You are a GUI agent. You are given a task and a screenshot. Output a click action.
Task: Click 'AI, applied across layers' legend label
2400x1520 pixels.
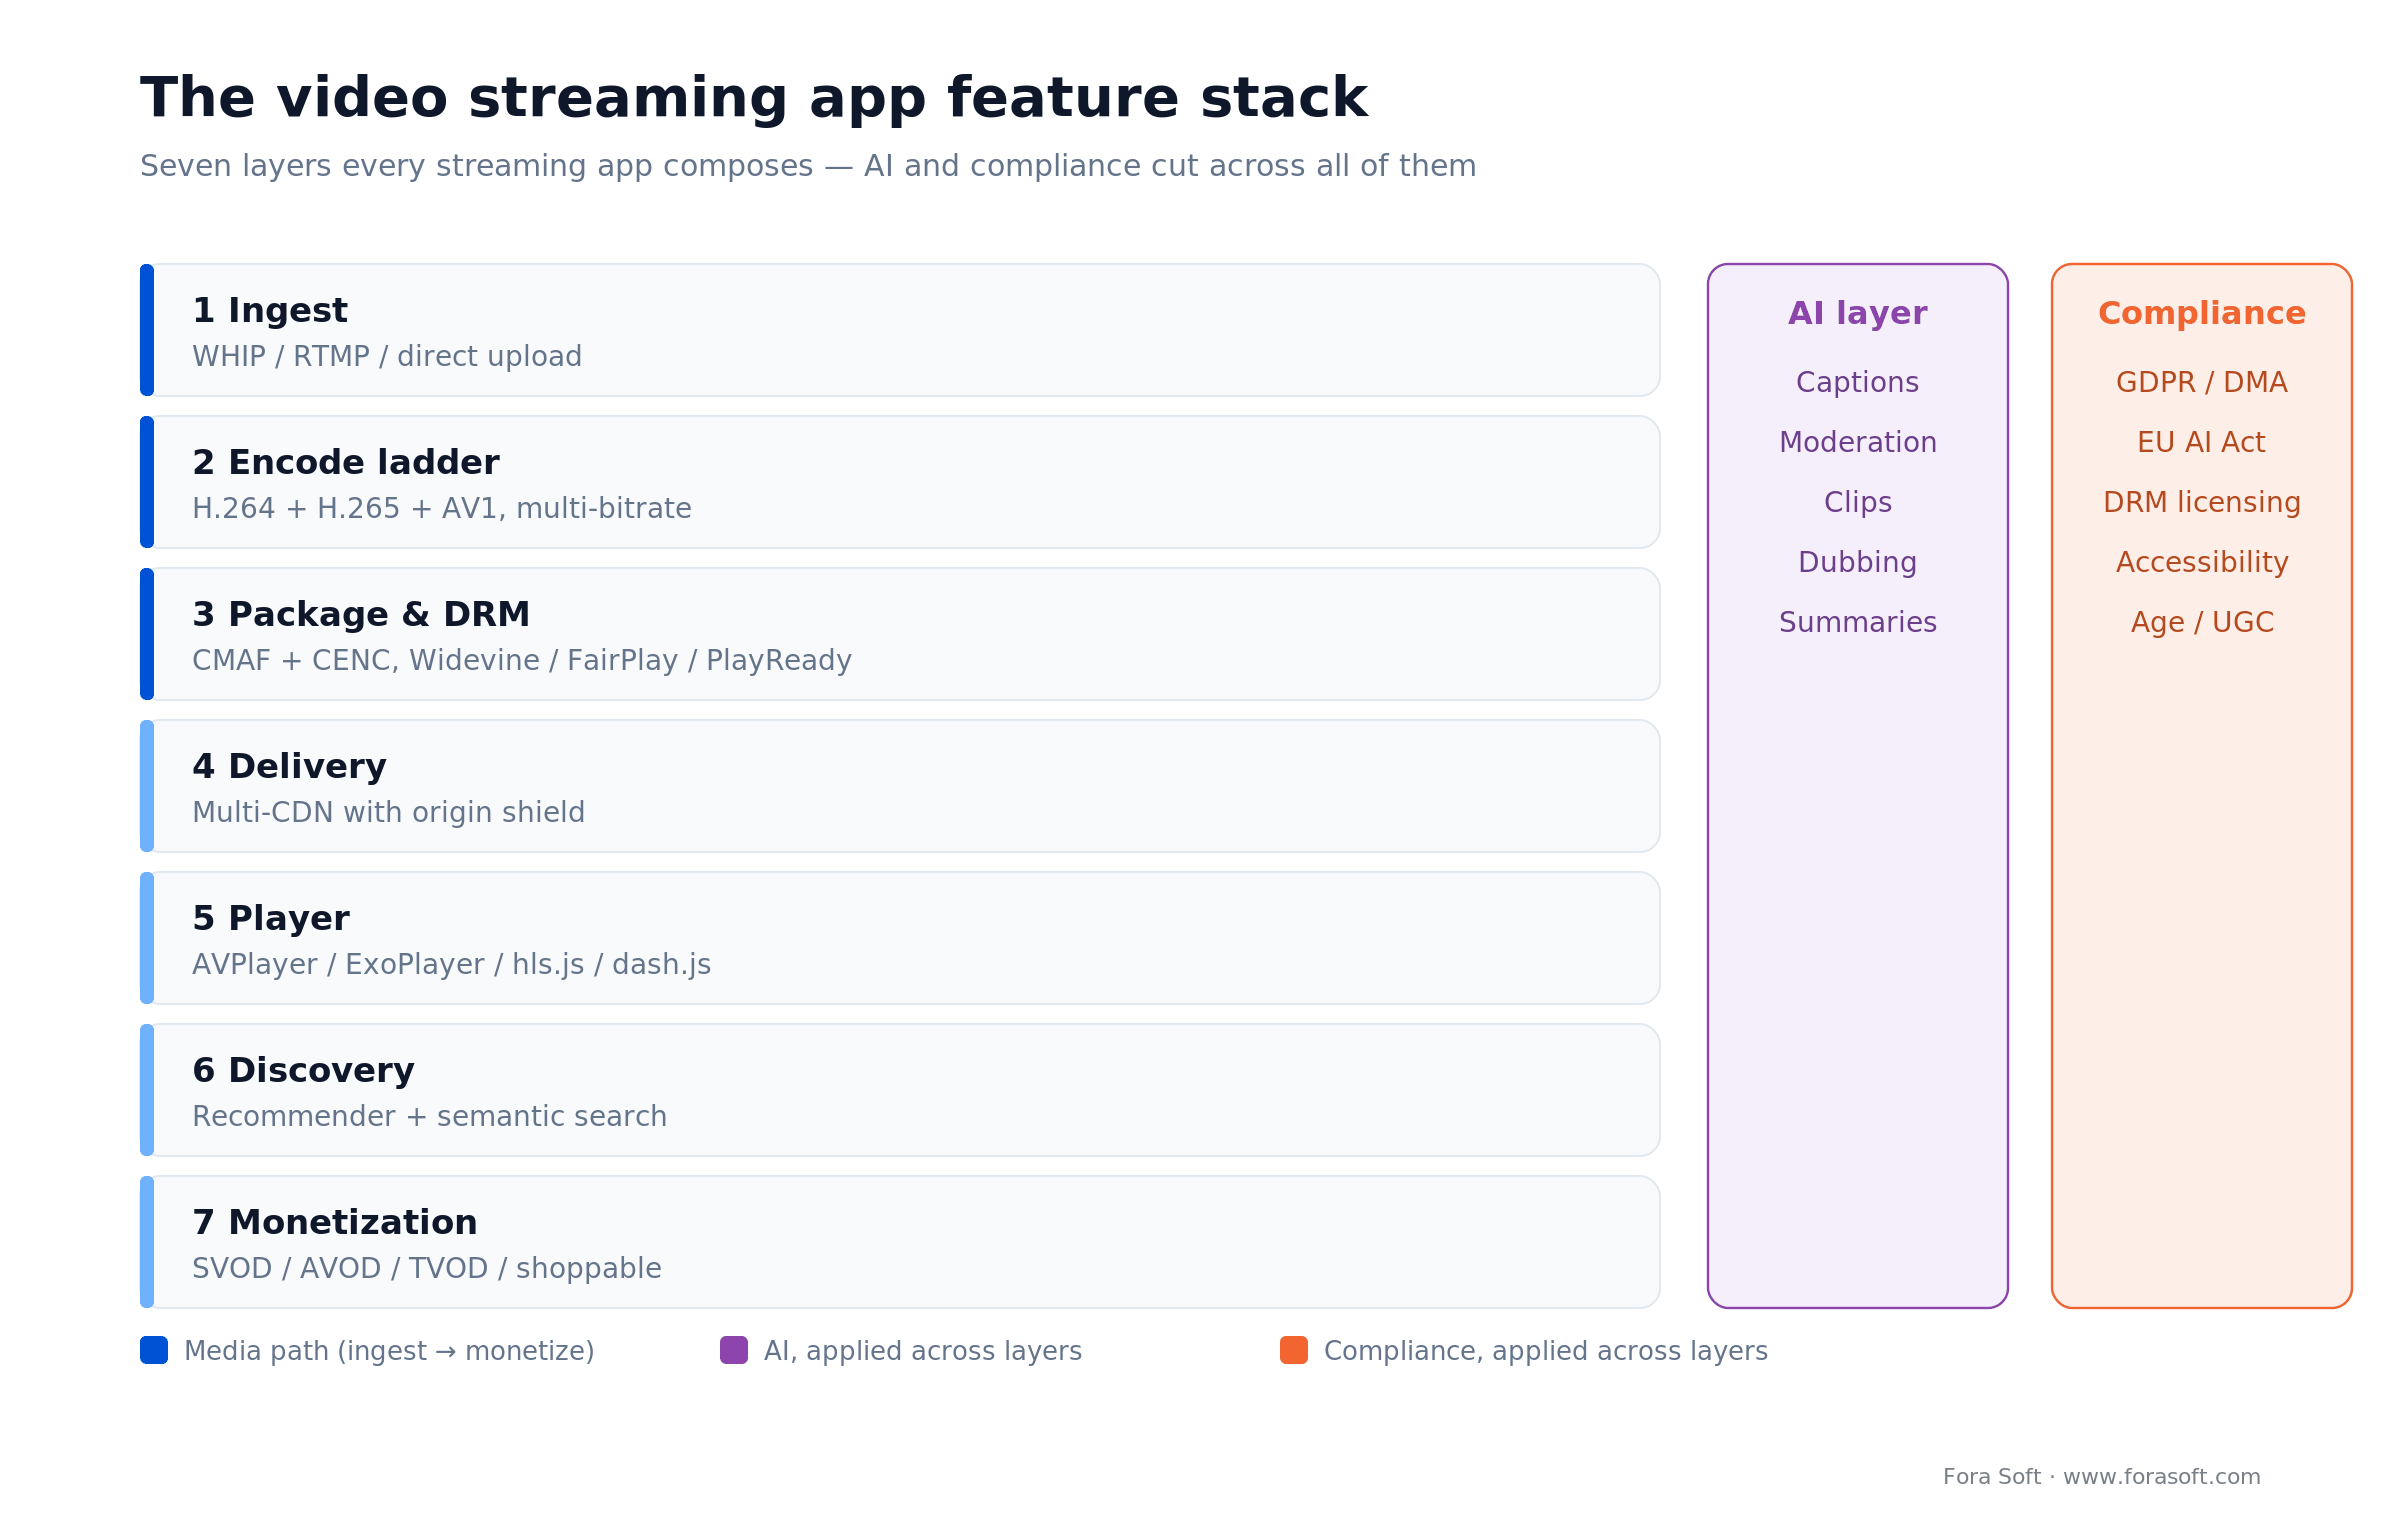click(923, 1351)
